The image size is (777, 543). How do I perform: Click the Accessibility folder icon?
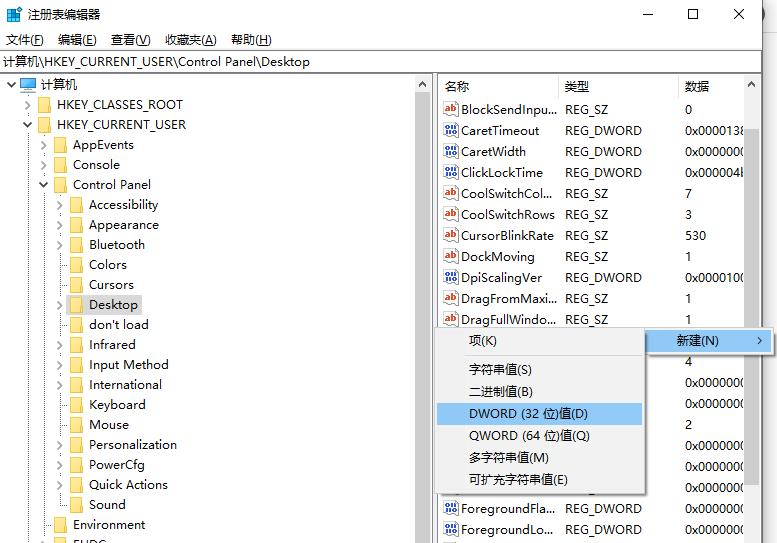point(76,205)
